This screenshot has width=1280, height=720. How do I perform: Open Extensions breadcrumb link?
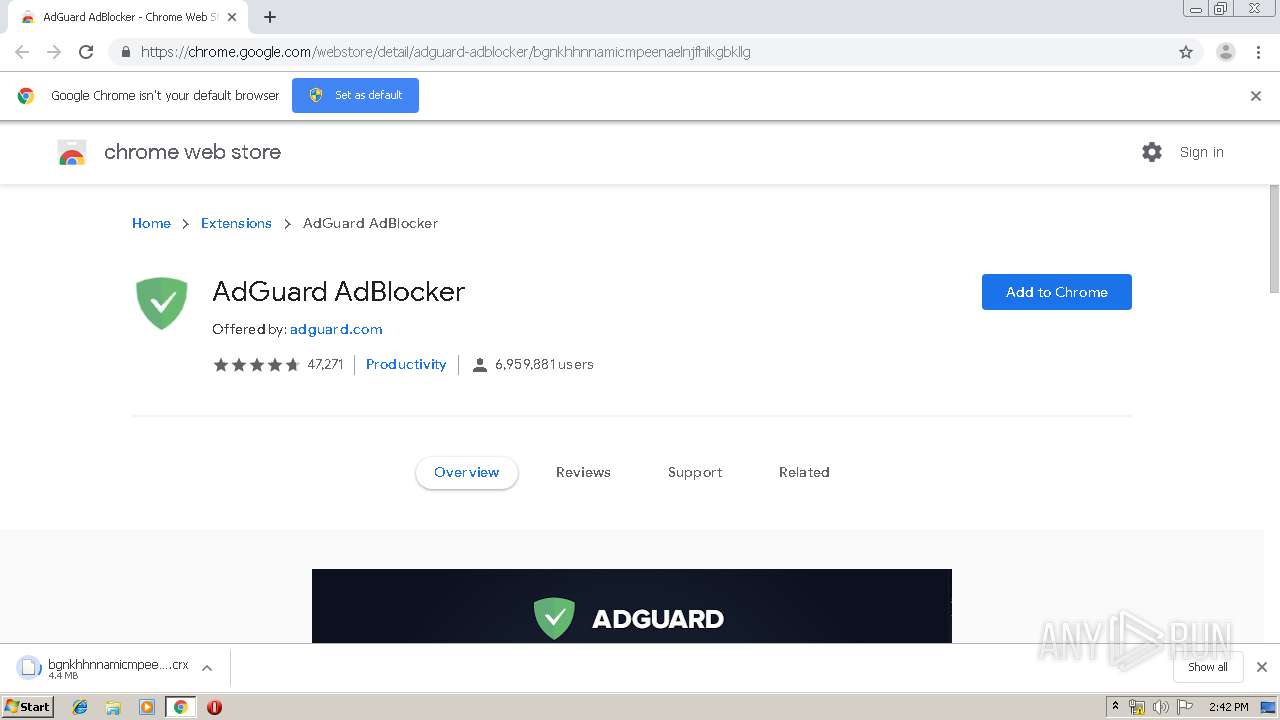click(236, 223)
